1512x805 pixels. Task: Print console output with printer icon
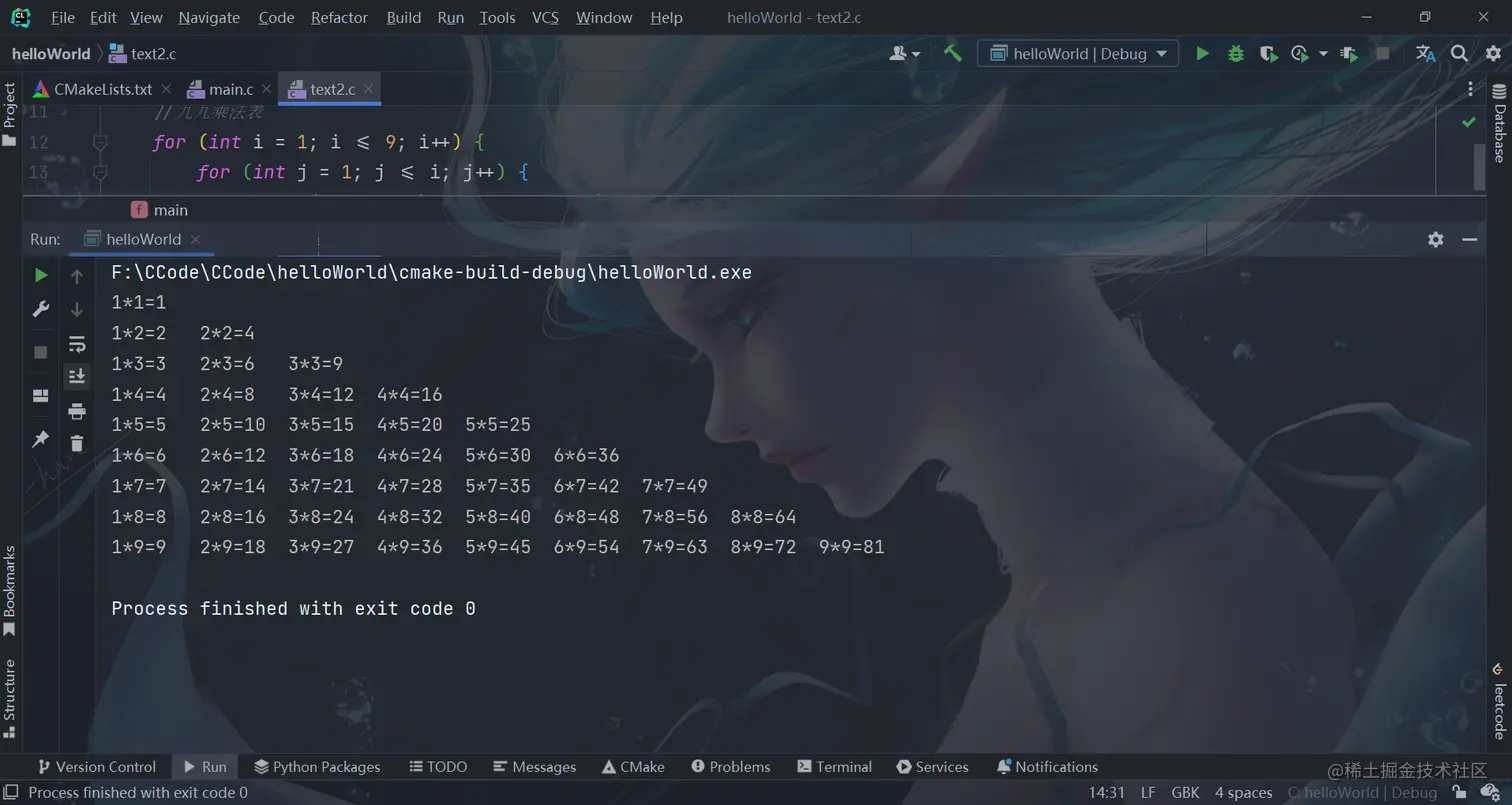[77, 410]
